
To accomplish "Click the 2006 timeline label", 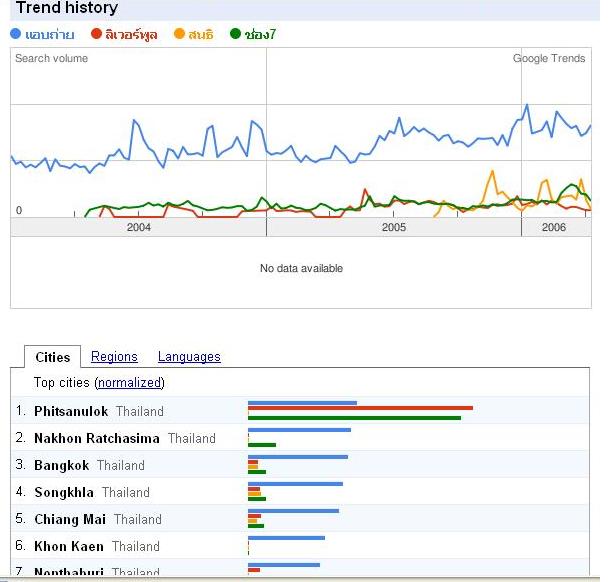I will click(554, 227).
